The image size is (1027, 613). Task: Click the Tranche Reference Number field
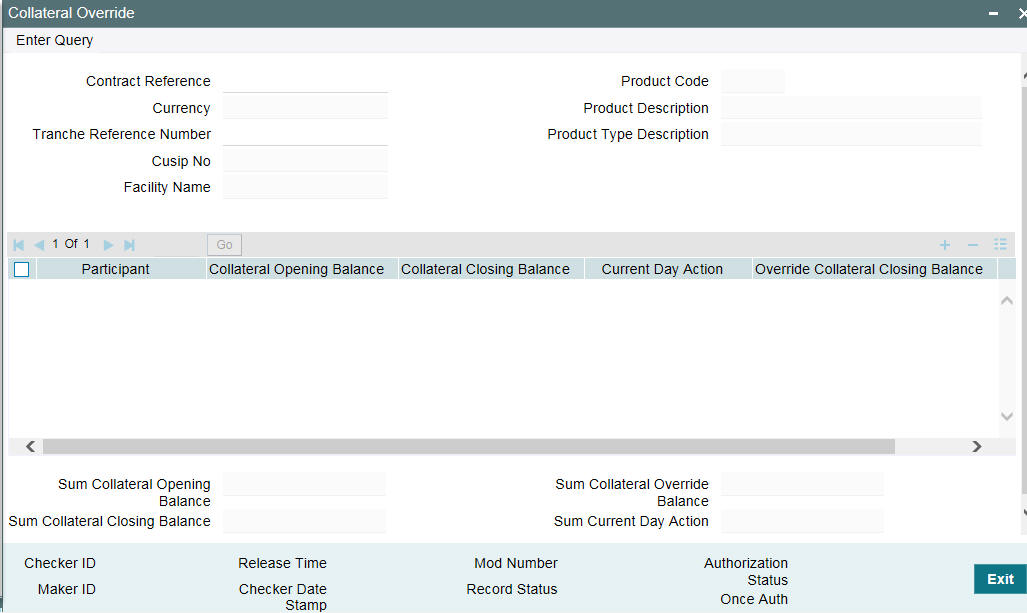(305, 134)
